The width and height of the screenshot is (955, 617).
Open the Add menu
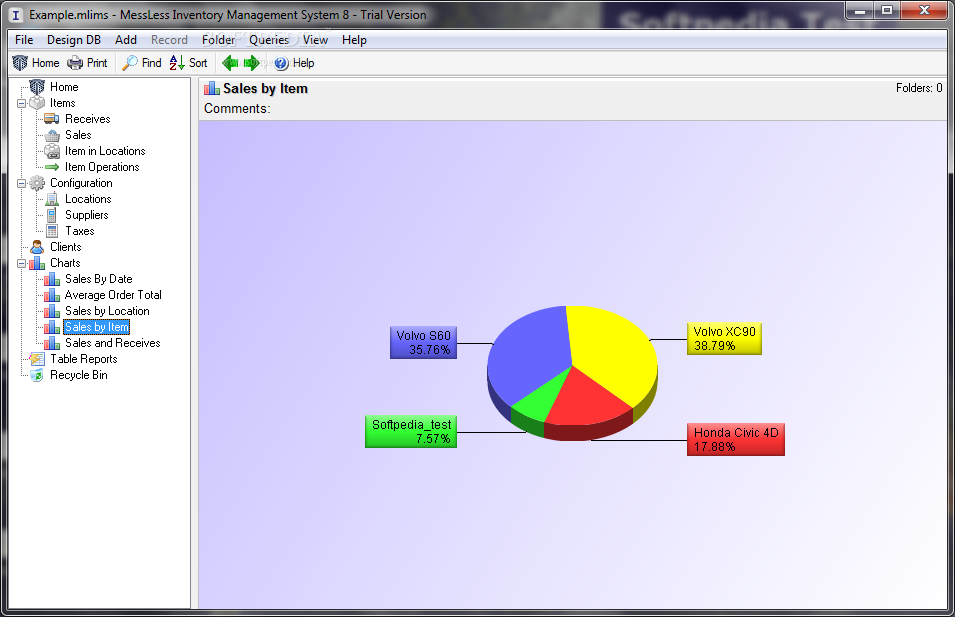click(x=125, y=40)
